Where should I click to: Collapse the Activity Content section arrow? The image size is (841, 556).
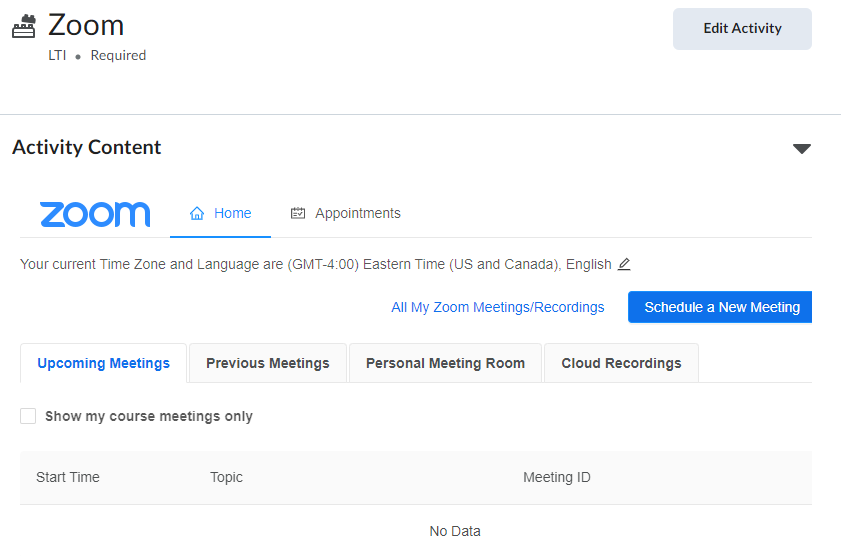pyautogui.click(x=802, y=149)
